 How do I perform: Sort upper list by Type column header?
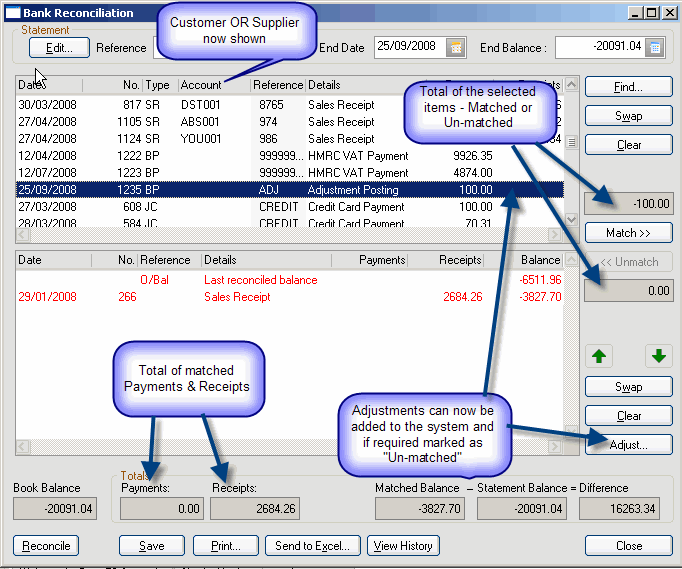pyautogui.click(x=160, y=85)
